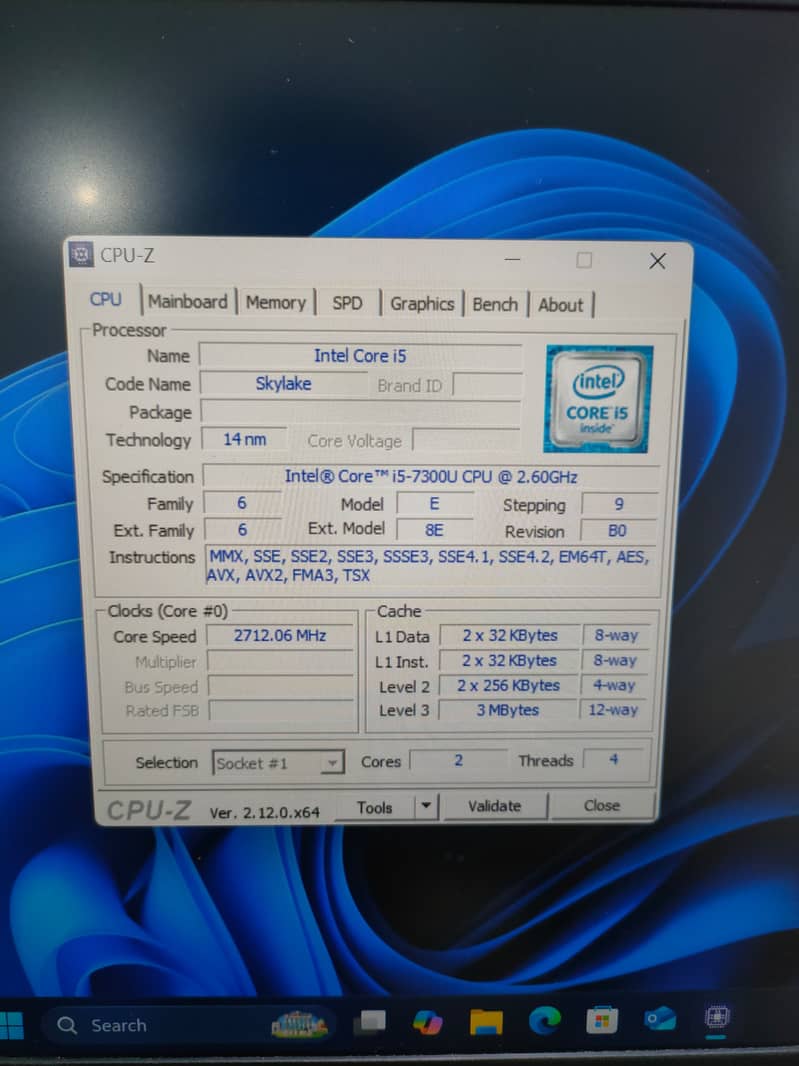799x1066 pixels.
Task: Click the empty Multiplier field
Action: [280, 661]
